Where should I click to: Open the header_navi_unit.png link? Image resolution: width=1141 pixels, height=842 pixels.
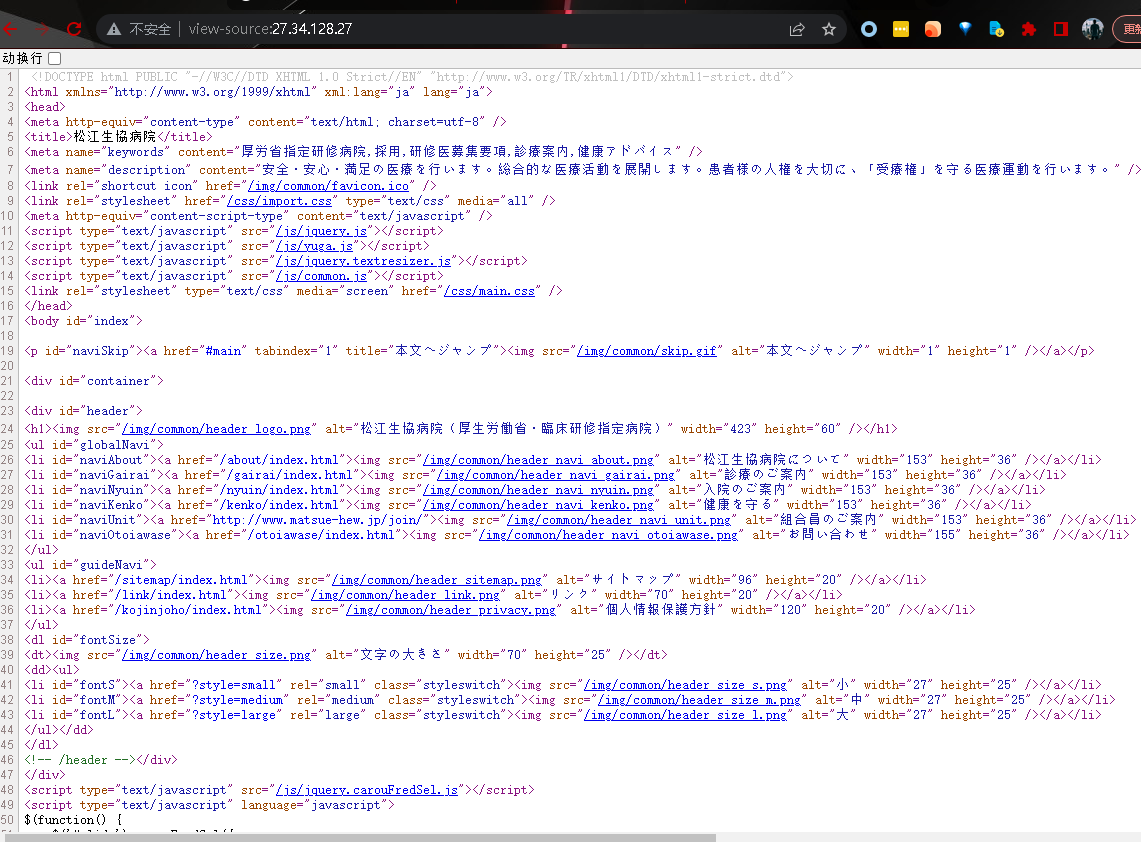[619, 520]
